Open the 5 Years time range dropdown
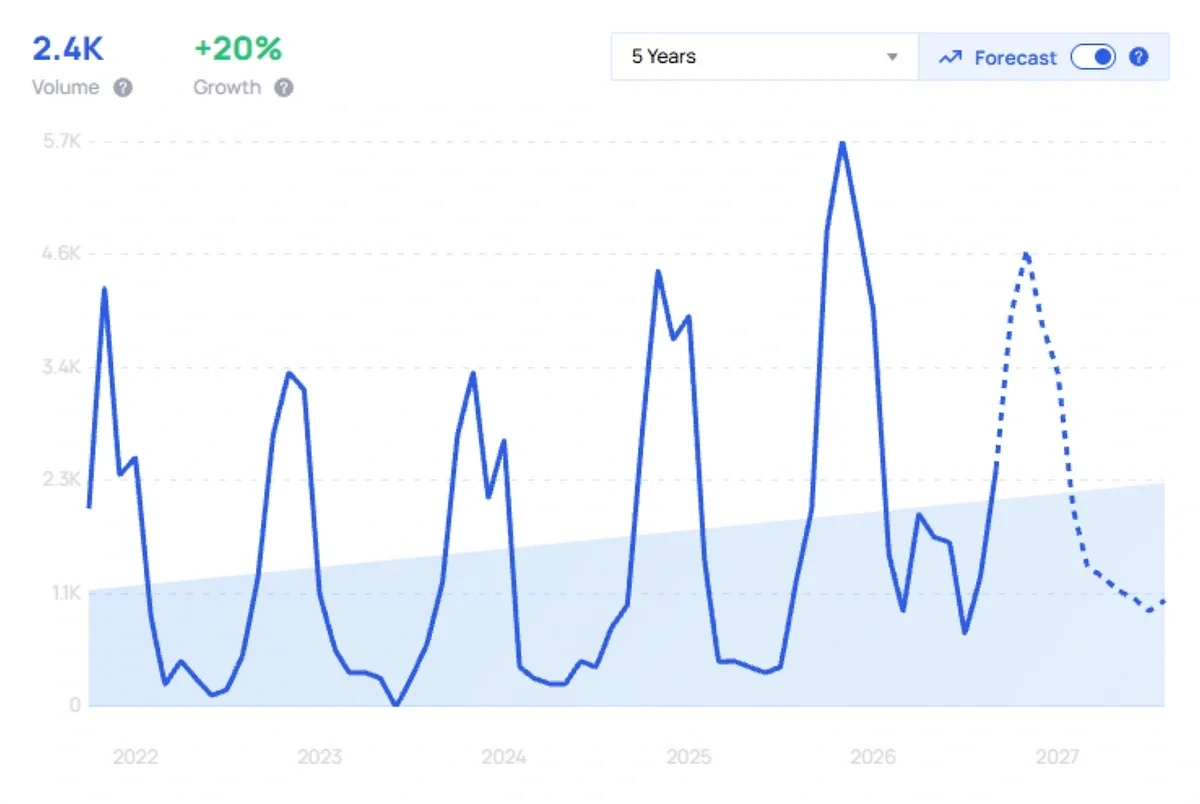 pos(765,57)
